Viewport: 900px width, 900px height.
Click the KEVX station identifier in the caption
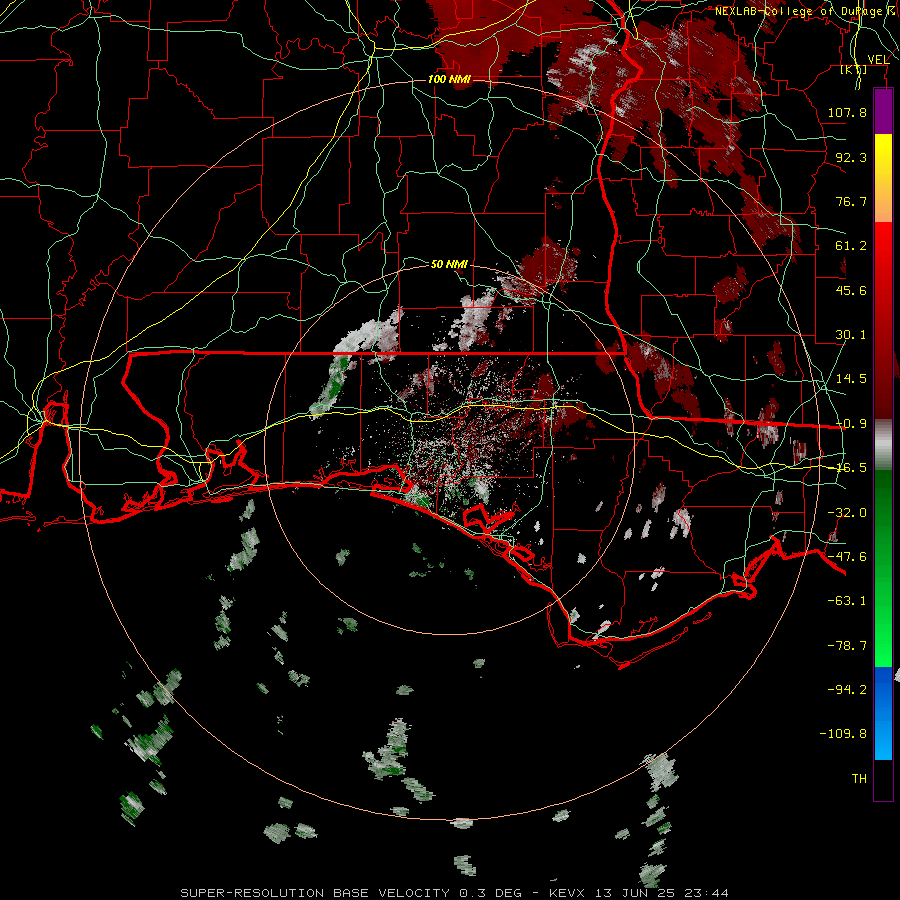coord(568,893)
